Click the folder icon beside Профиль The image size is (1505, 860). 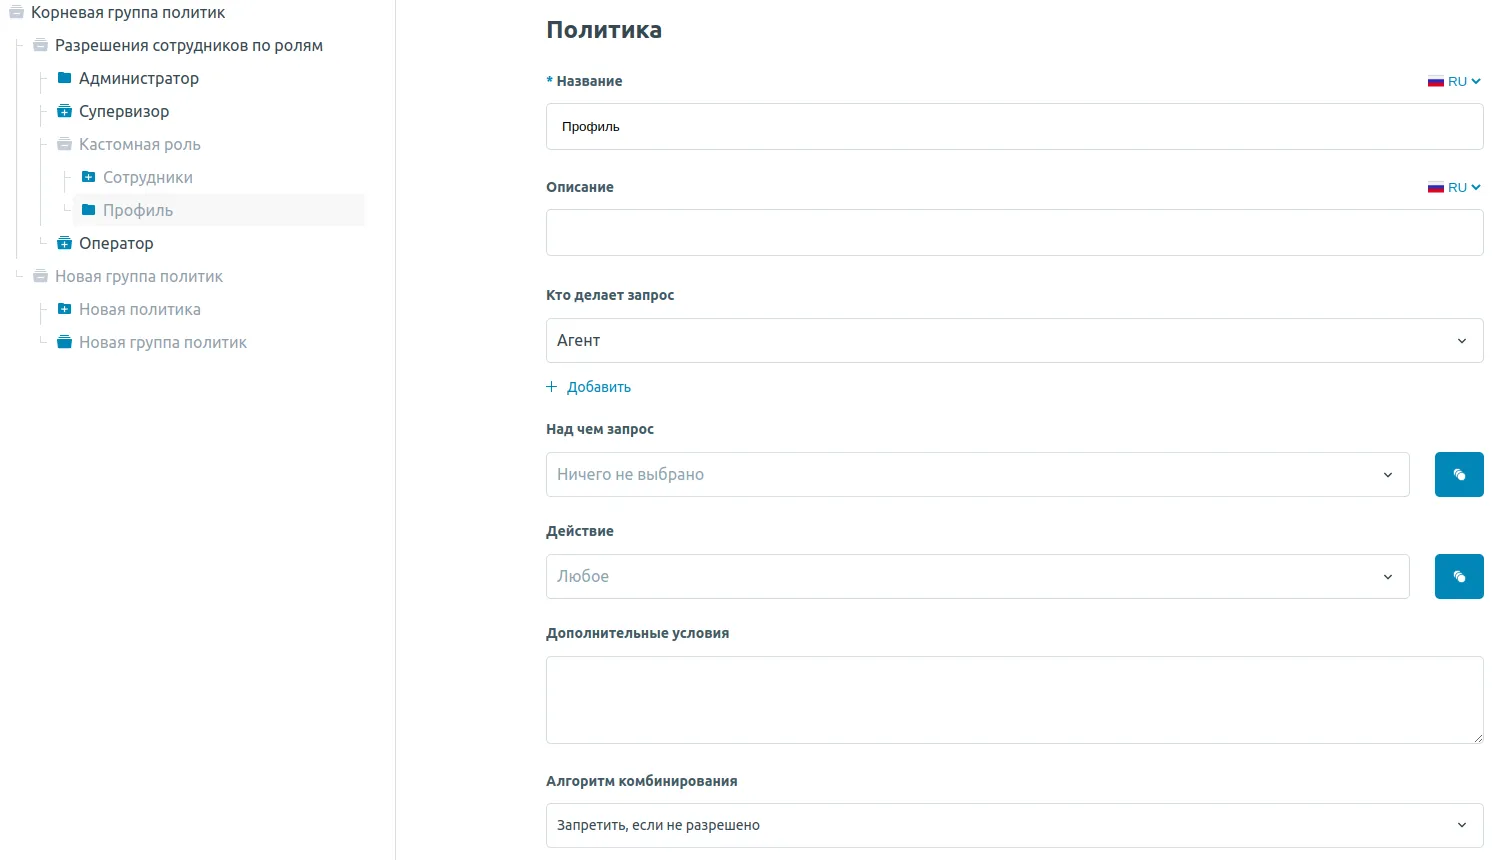88,210
